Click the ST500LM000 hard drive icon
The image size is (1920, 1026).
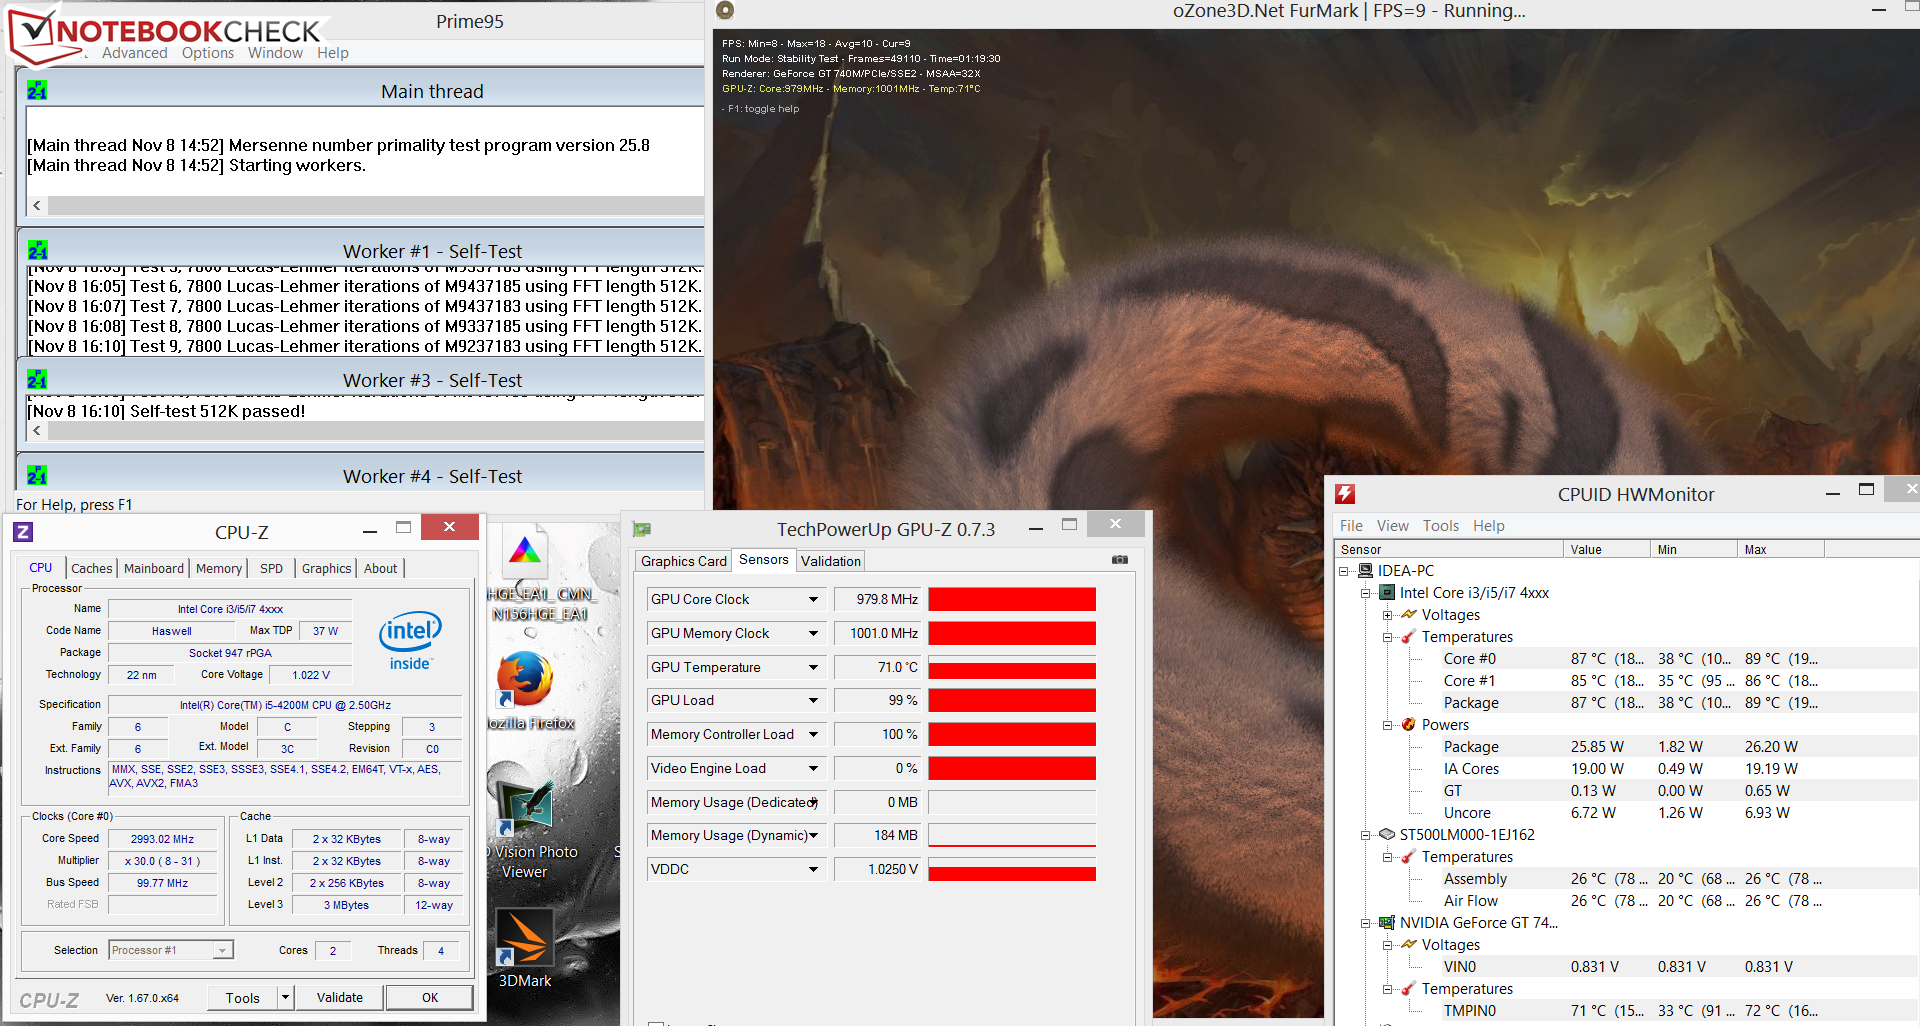pyautogui.click(x=1387, y=835)
